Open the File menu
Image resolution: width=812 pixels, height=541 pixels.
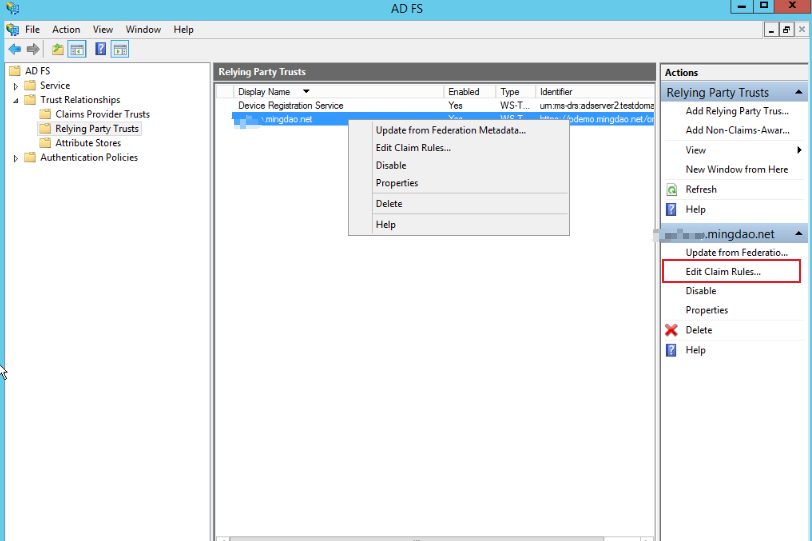pos(32,30)
